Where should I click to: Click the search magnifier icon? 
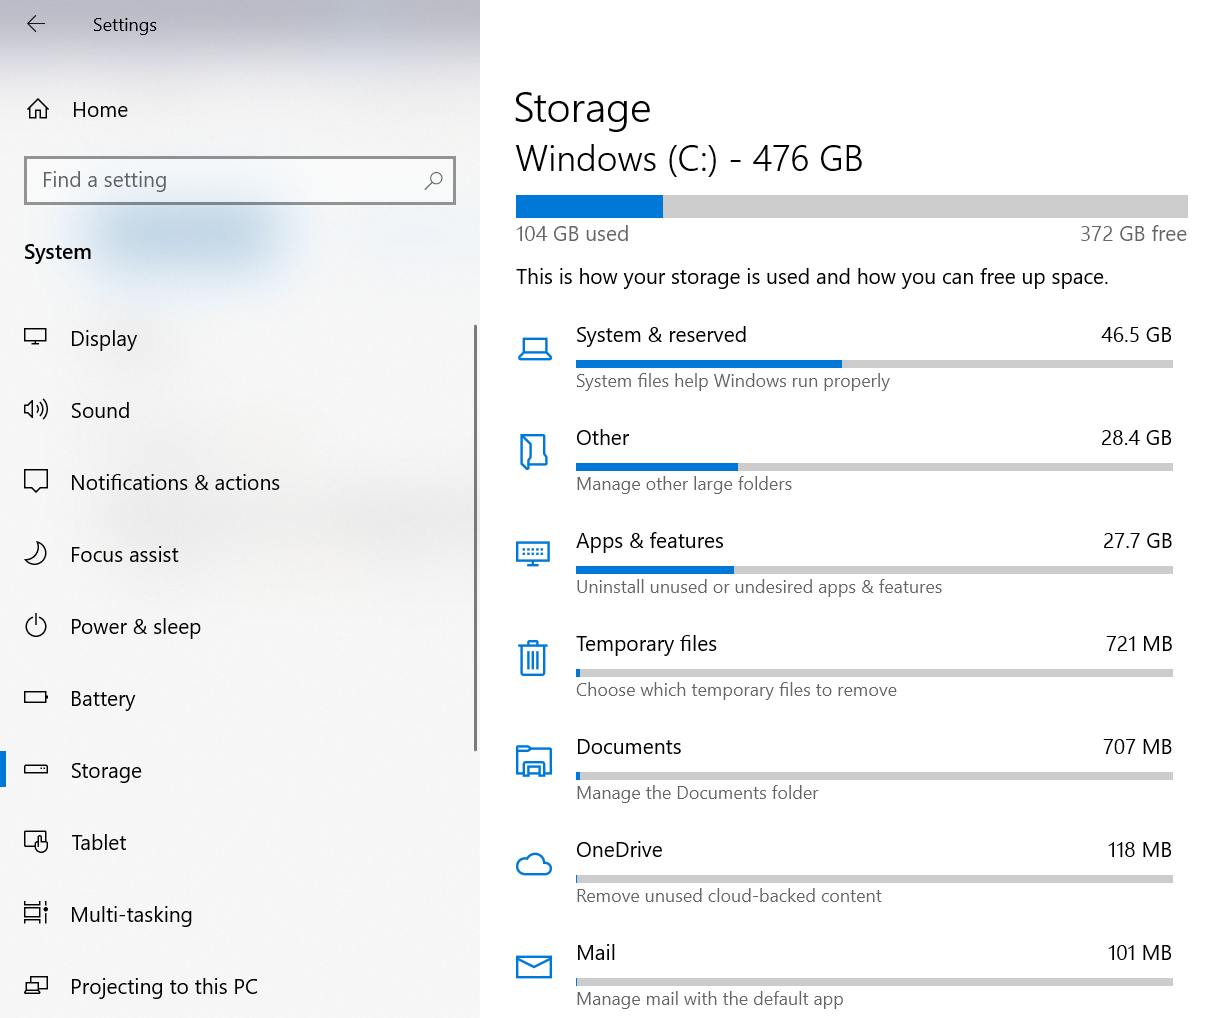click(x=433, y=180)
